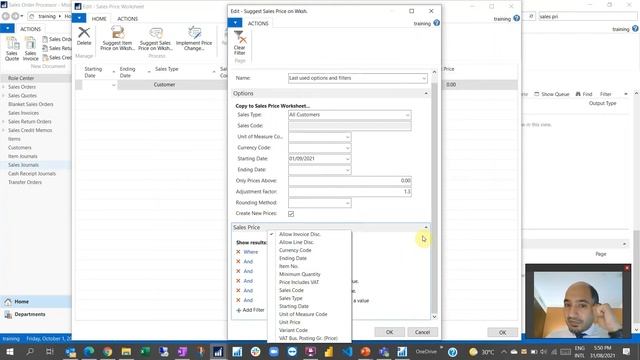Click search box containing sales pri
This screenshot has height=360, width=640.
point(587,16)
